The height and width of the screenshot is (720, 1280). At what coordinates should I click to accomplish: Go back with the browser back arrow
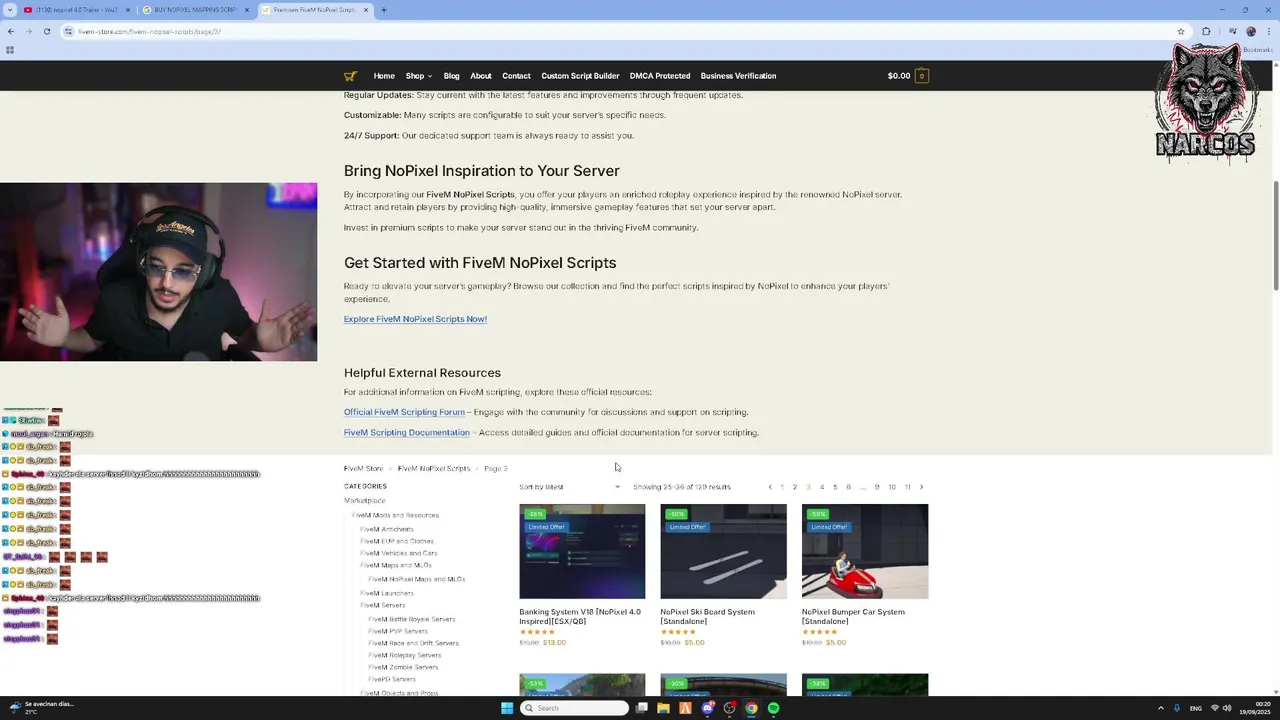[x=11, y=31]
